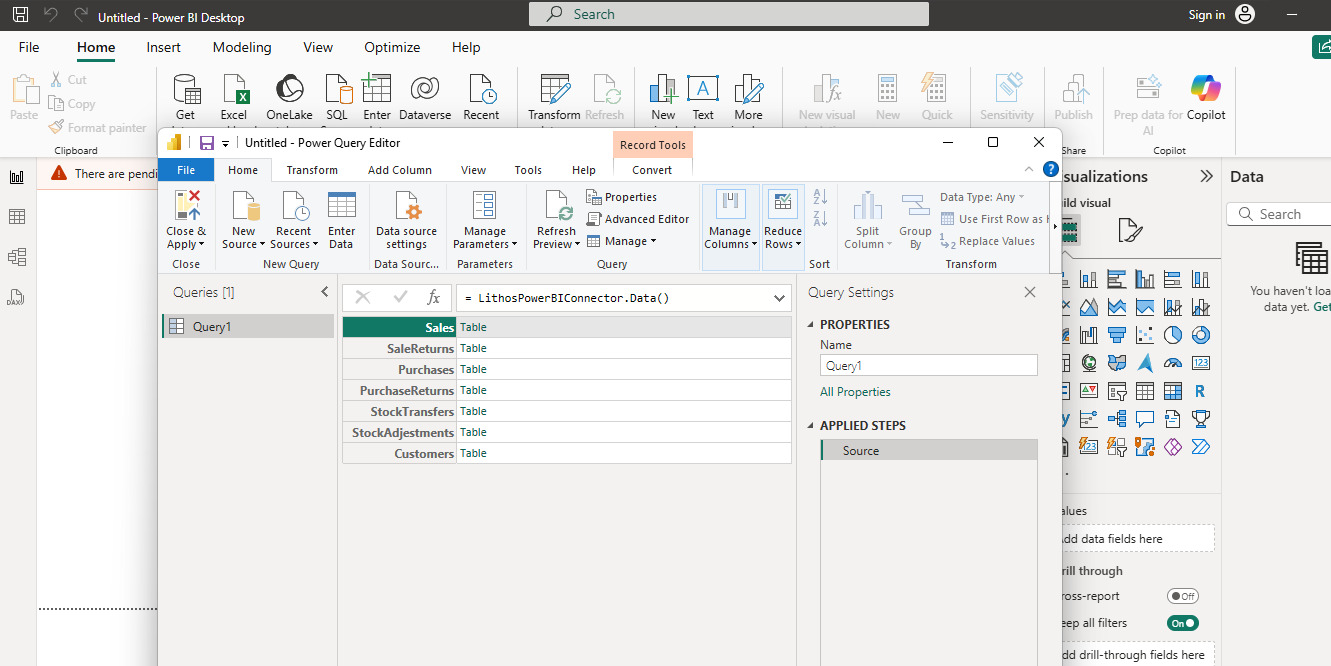Click the Dataverse icon
Screen dimensions: 1331x666
(x=425, y=89)
